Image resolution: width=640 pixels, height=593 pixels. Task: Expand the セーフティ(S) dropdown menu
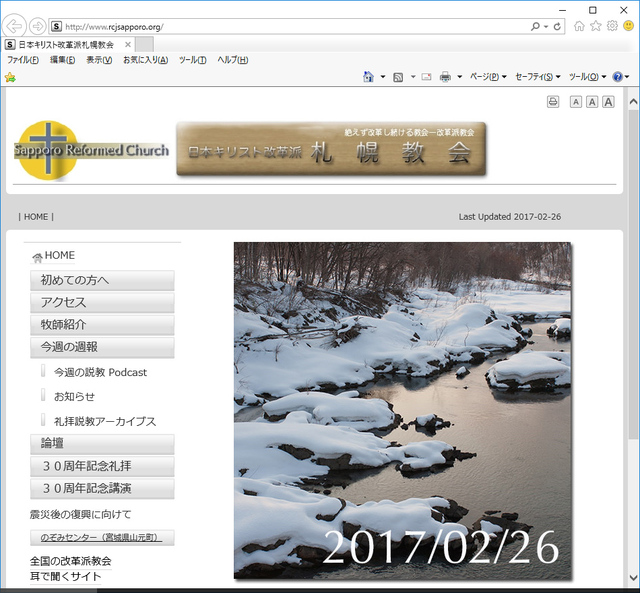pos(538,77)
